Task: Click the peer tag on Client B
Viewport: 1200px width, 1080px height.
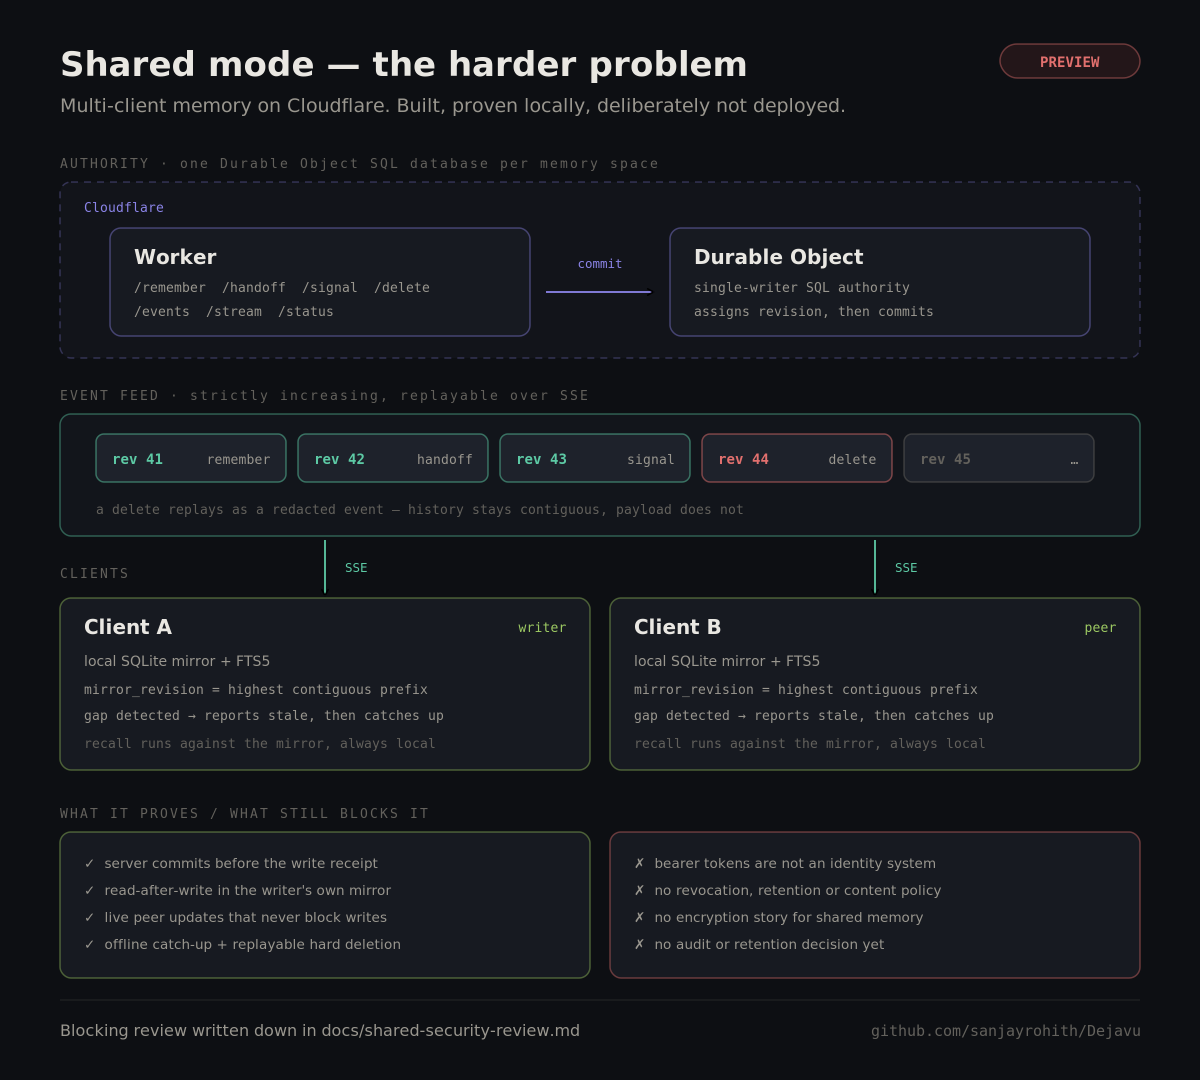Action: [x=1100, y=628]
